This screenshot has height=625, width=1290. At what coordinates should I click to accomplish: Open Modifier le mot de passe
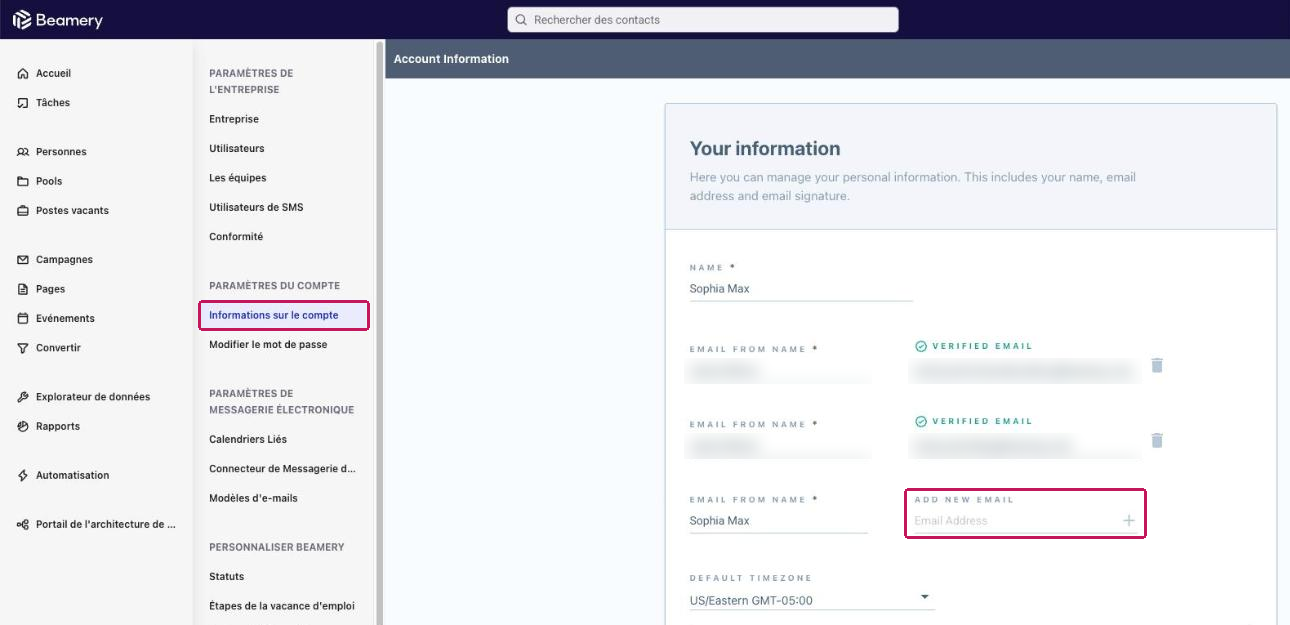tap(268, 345)
